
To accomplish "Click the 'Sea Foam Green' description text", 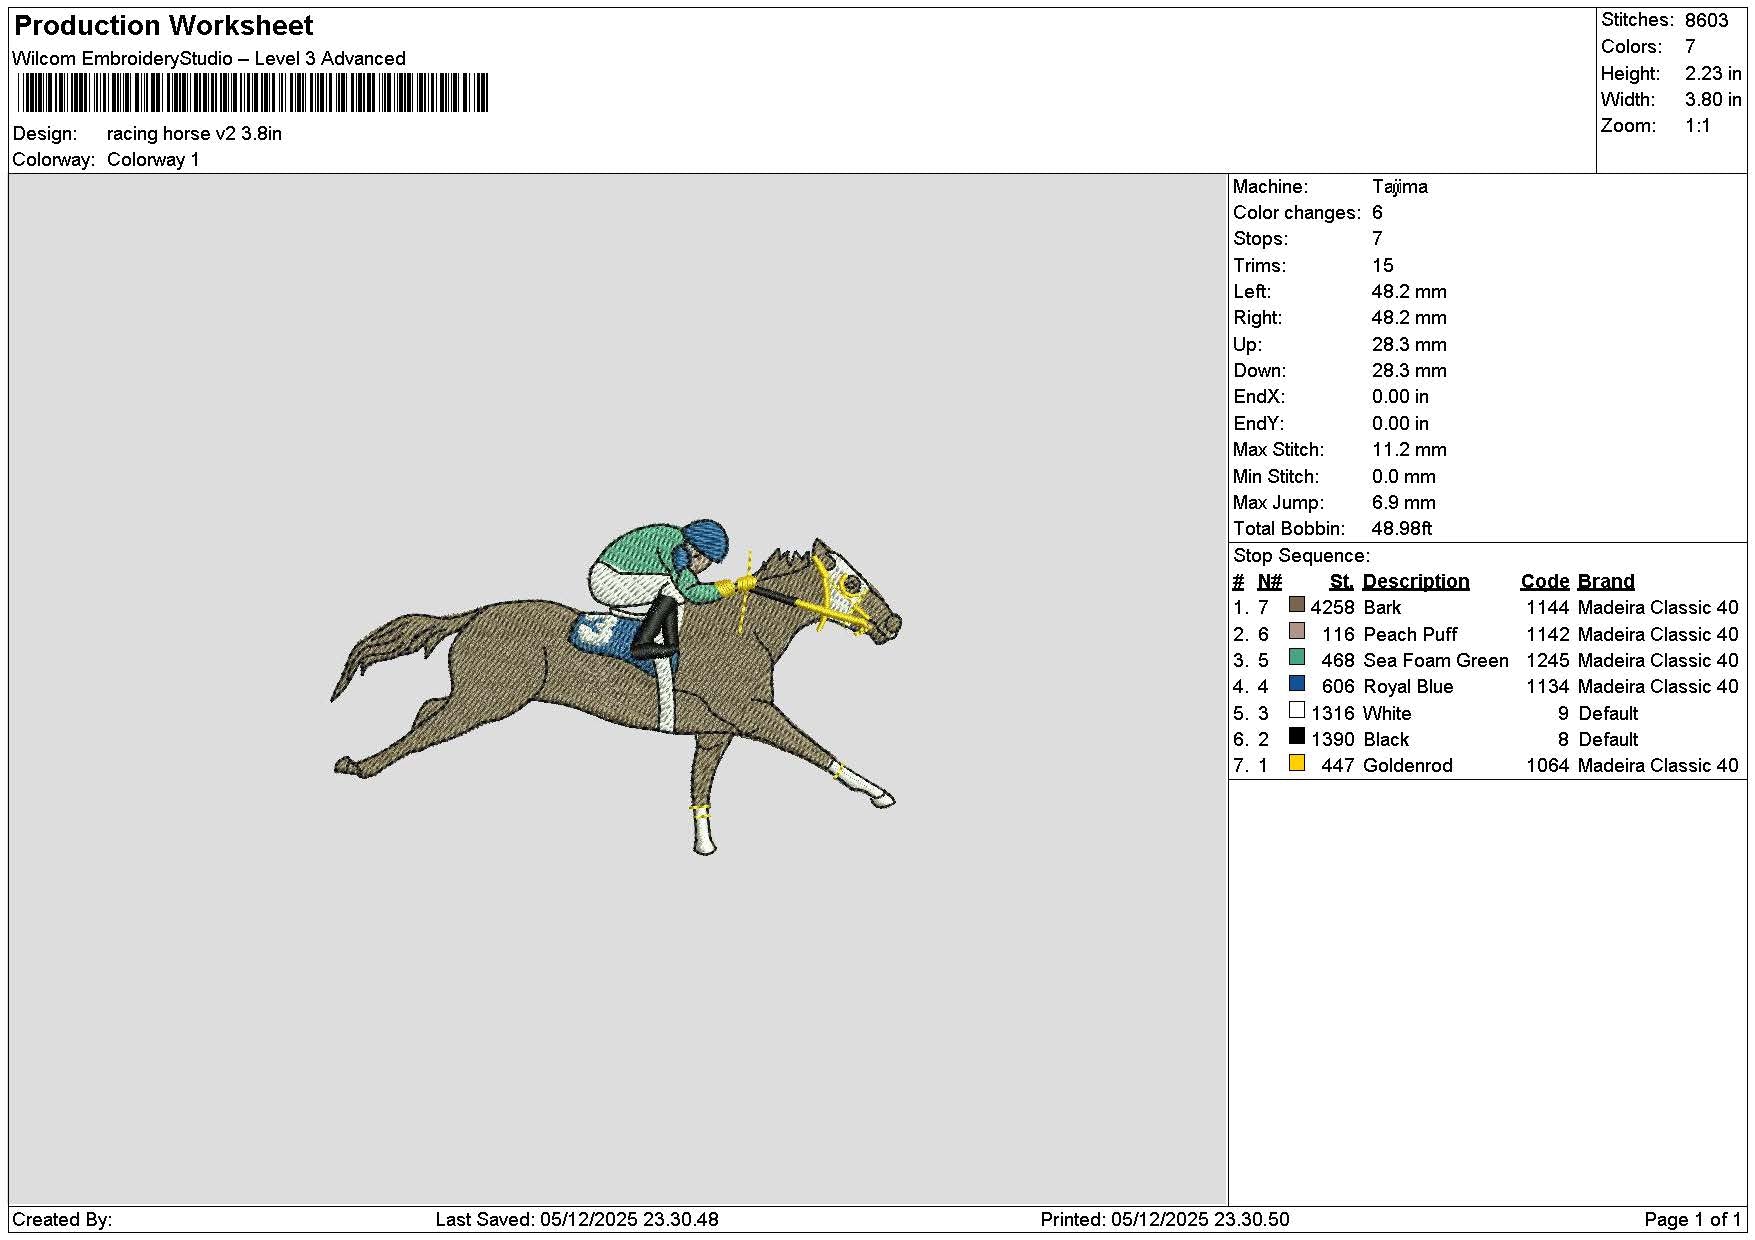I will (1436, 660).
